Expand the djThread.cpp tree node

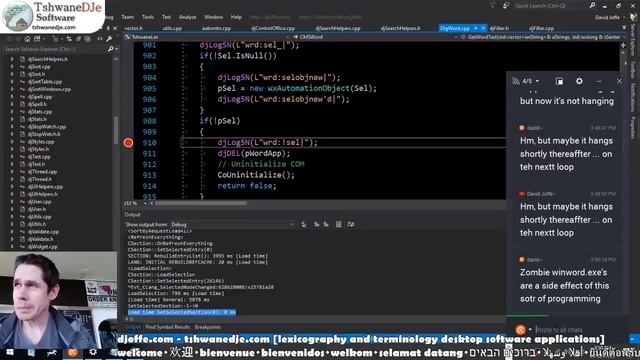coord(12,172)
